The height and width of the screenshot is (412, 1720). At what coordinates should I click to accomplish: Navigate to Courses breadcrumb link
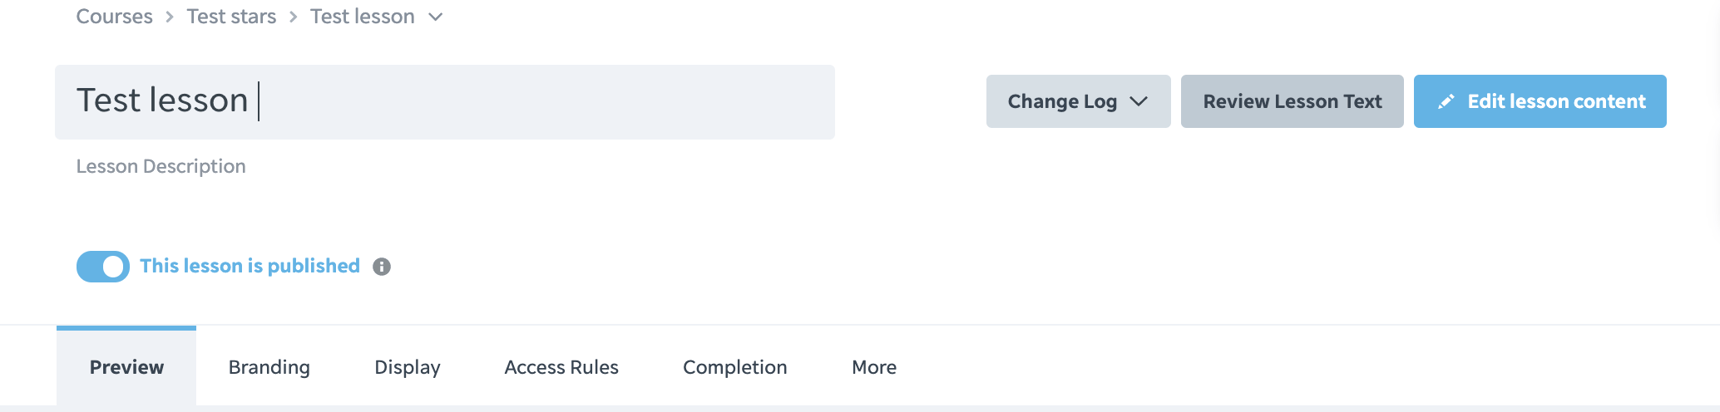pyautogui.click(x=114, y=17)
